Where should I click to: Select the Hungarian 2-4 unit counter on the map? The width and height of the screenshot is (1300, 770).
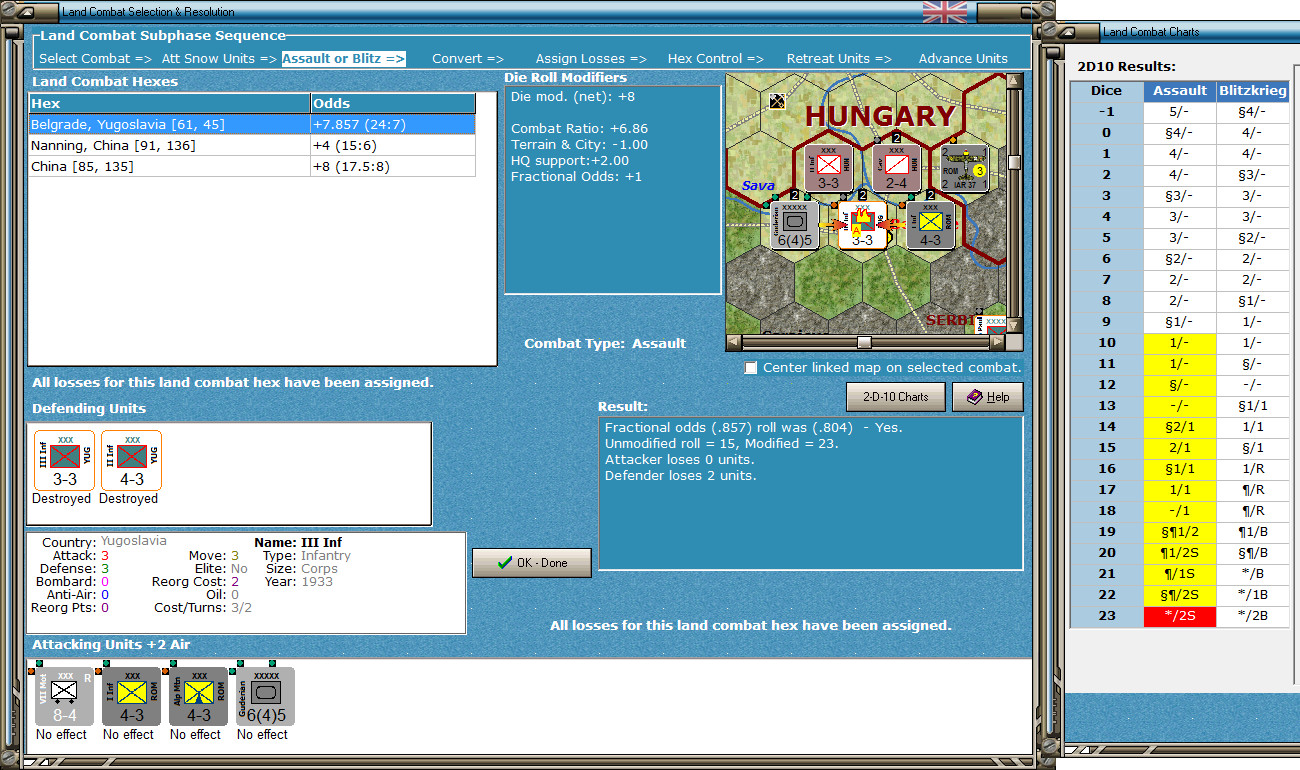pyautogui.click(x=895, y=169)
